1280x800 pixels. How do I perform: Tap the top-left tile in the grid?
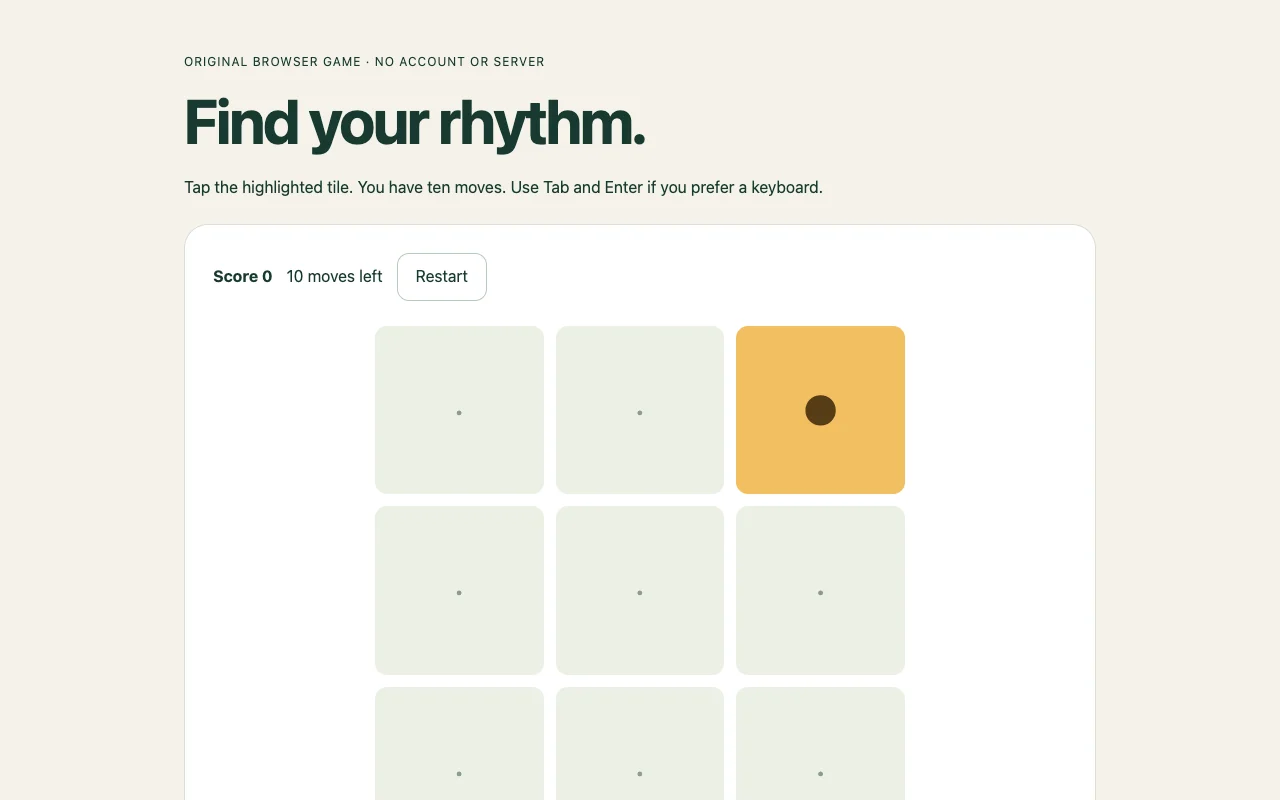click(459, 410)
